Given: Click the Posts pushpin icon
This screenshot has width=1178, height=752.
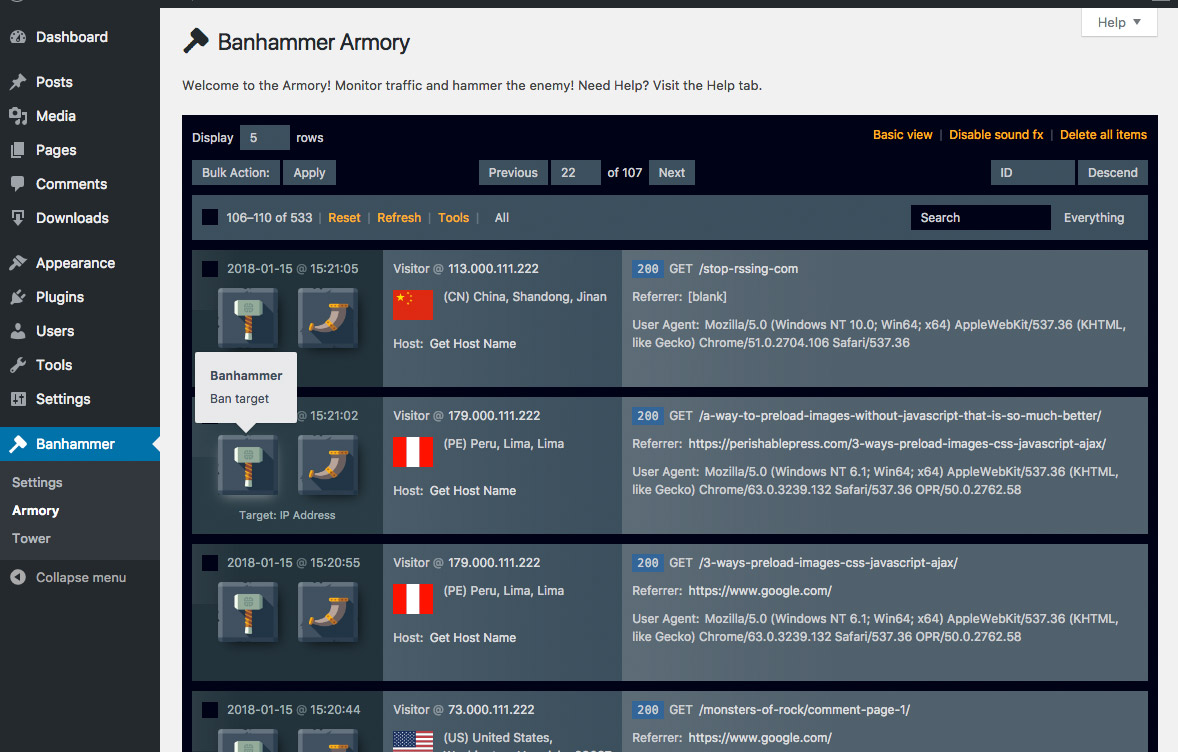Looking at the screenshot, I should [18, 82].
